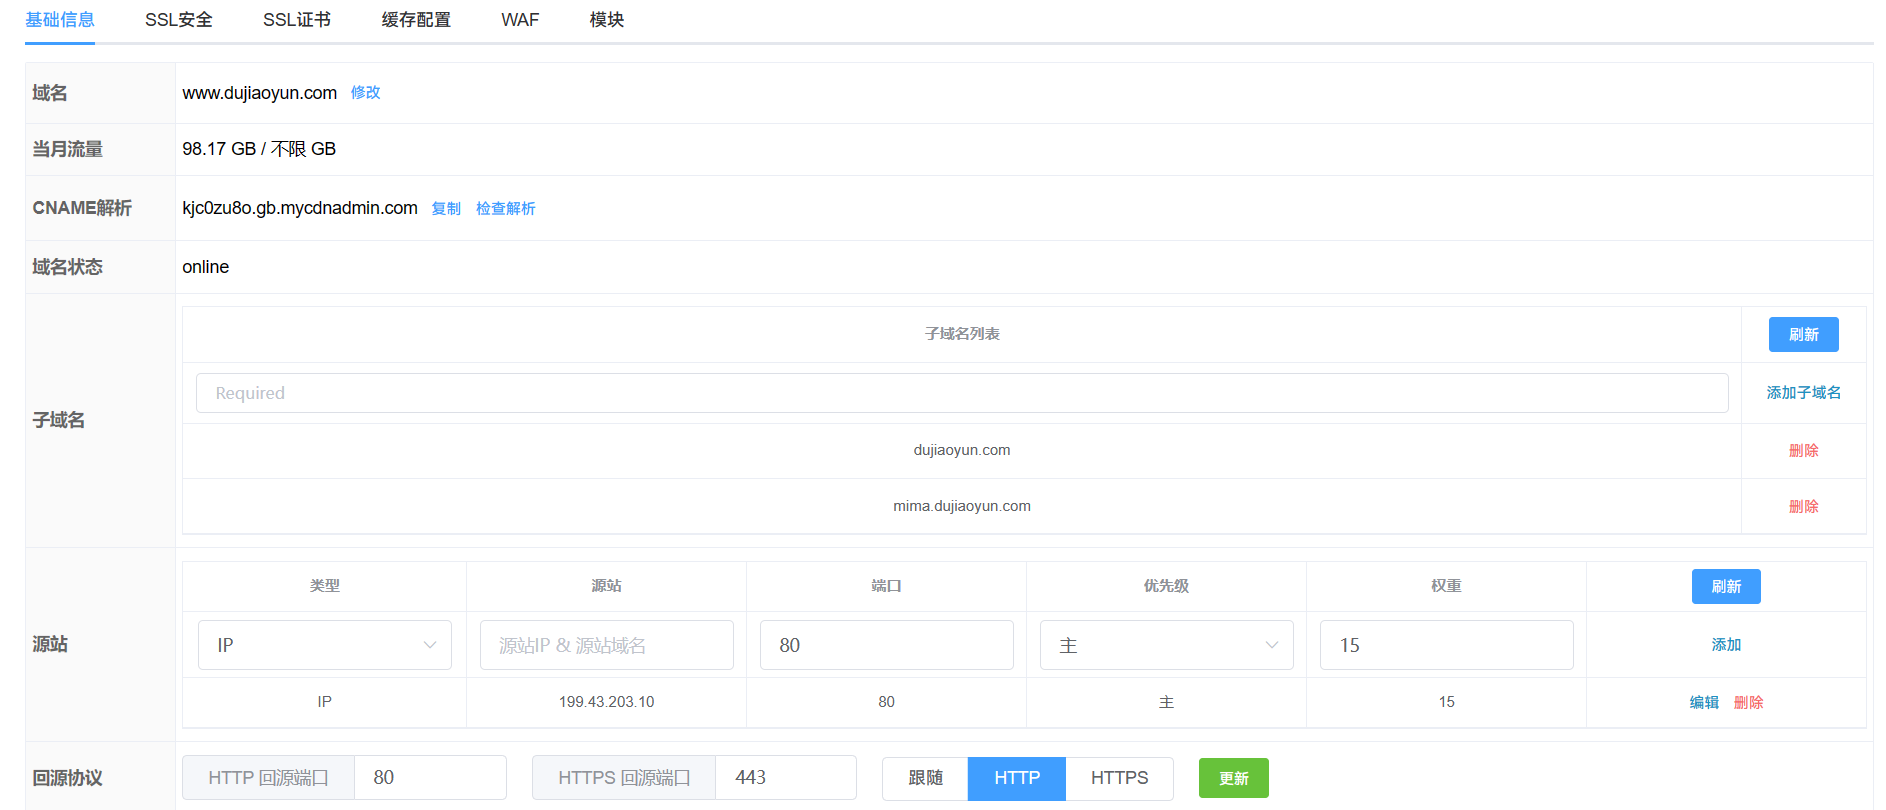Delete the mima.dujiaoyun.com subdomain
1886x810 pixels.
click(x=1803, y=507)
